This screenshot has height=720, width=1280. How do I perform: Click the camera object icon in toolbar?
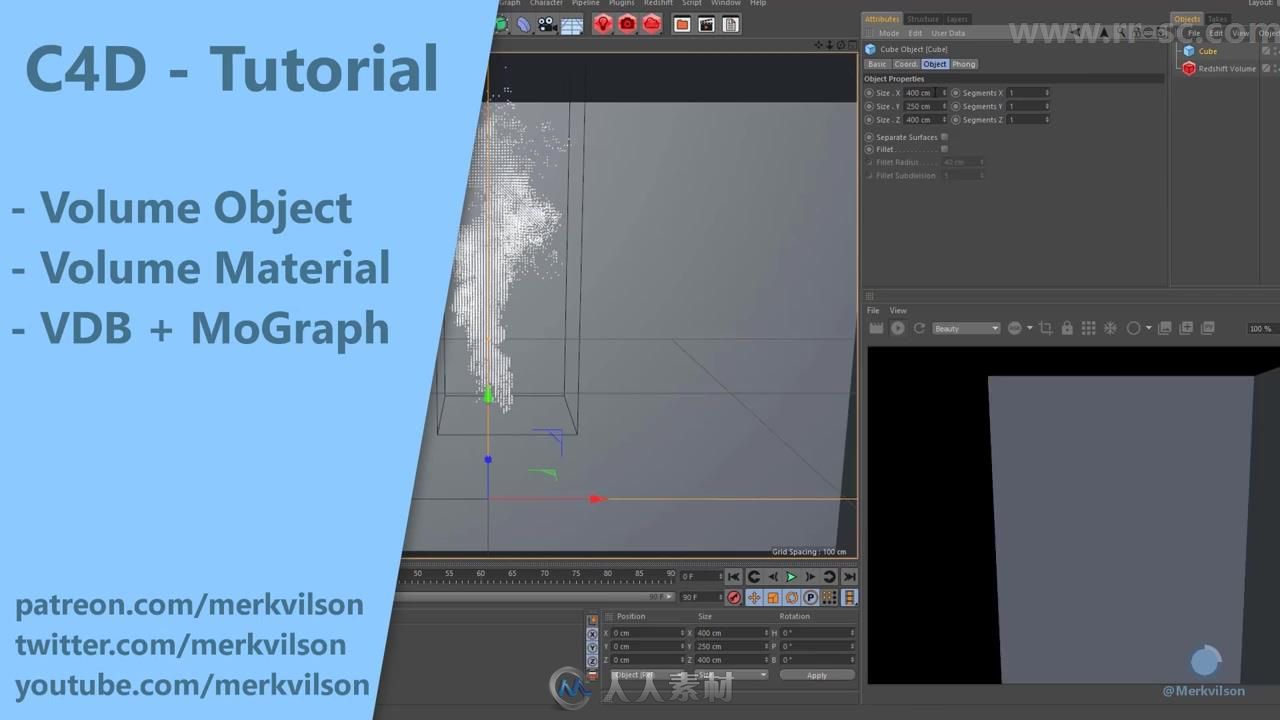(x=547, y=24)
